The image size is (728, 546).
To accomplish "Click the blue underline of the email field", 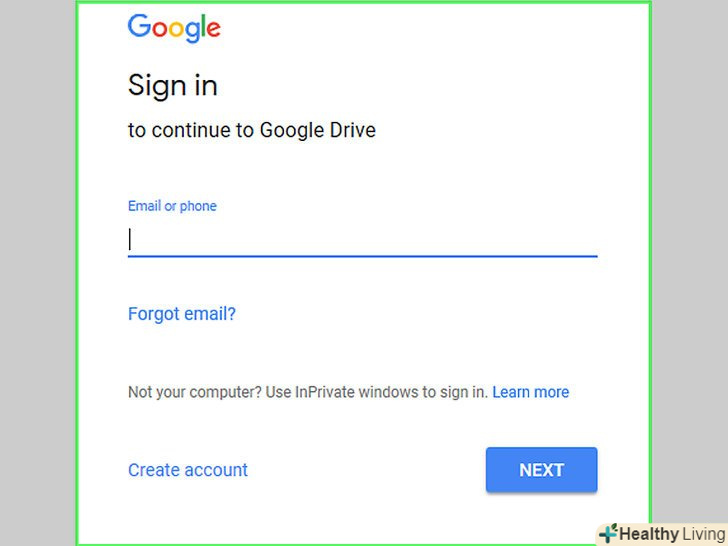I will tap(363, 256).
